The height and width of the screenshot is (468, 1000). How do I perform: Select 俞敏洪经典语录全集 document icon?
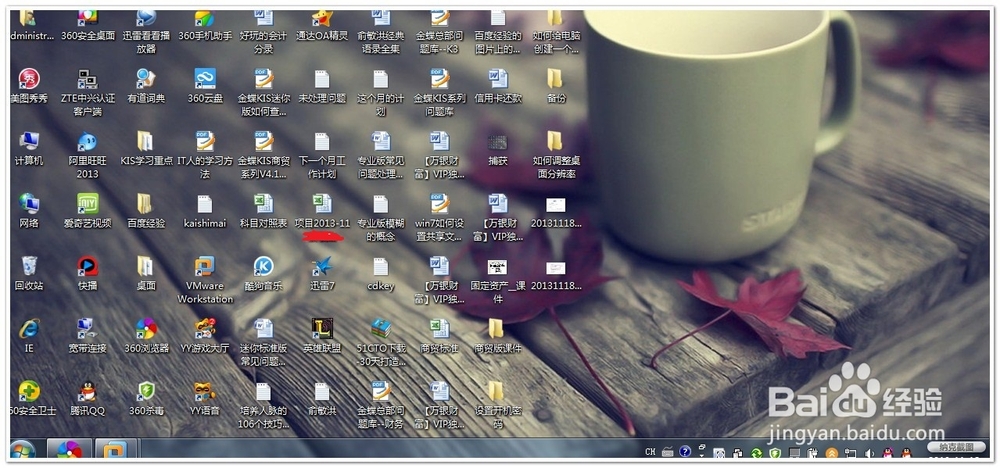point(381,31)
